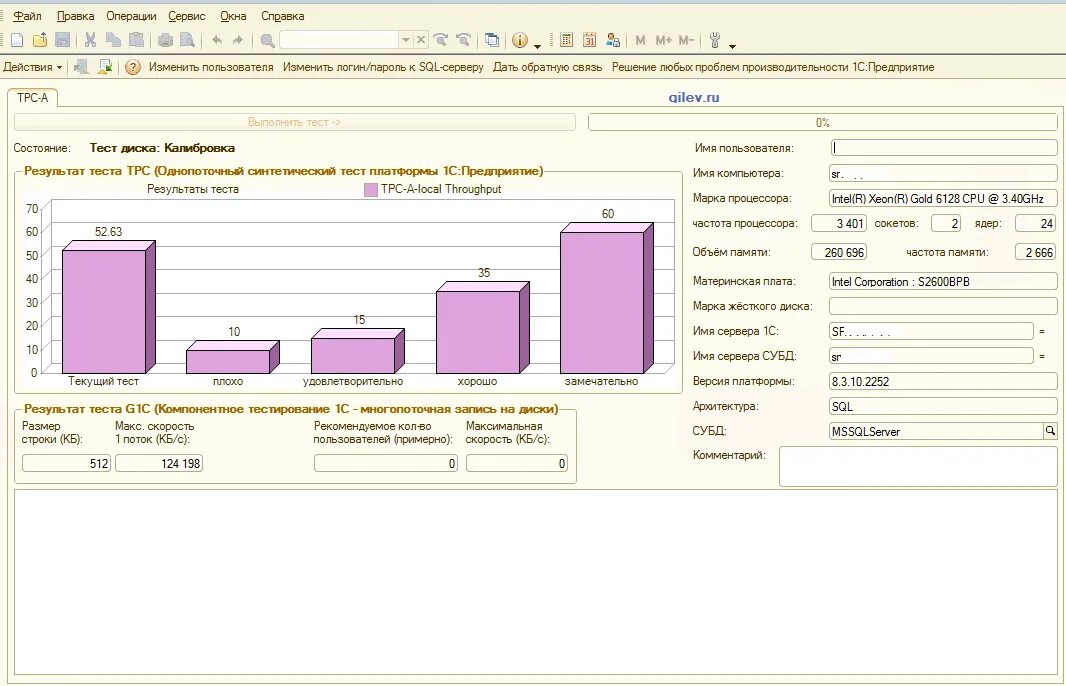Click the Find magnifier icon
Screen dimensions: 1066x686
click(267, 41)
